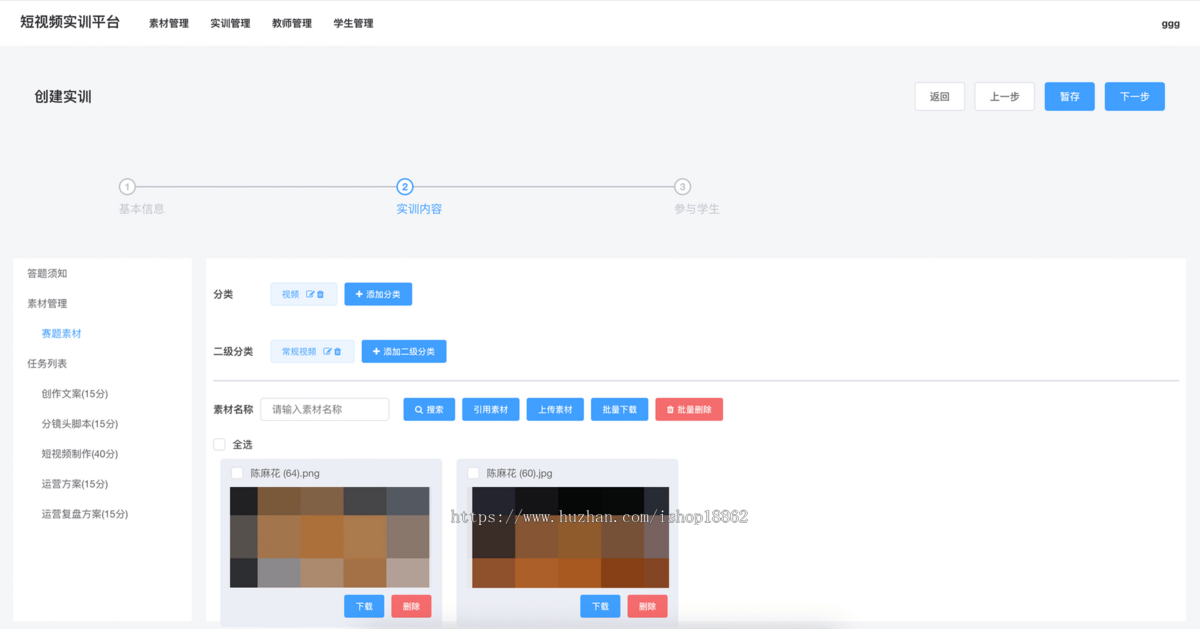Open the 实训管理 top menu
The height and width of the screenshot is (629, 1200).
tap(230, 23)
